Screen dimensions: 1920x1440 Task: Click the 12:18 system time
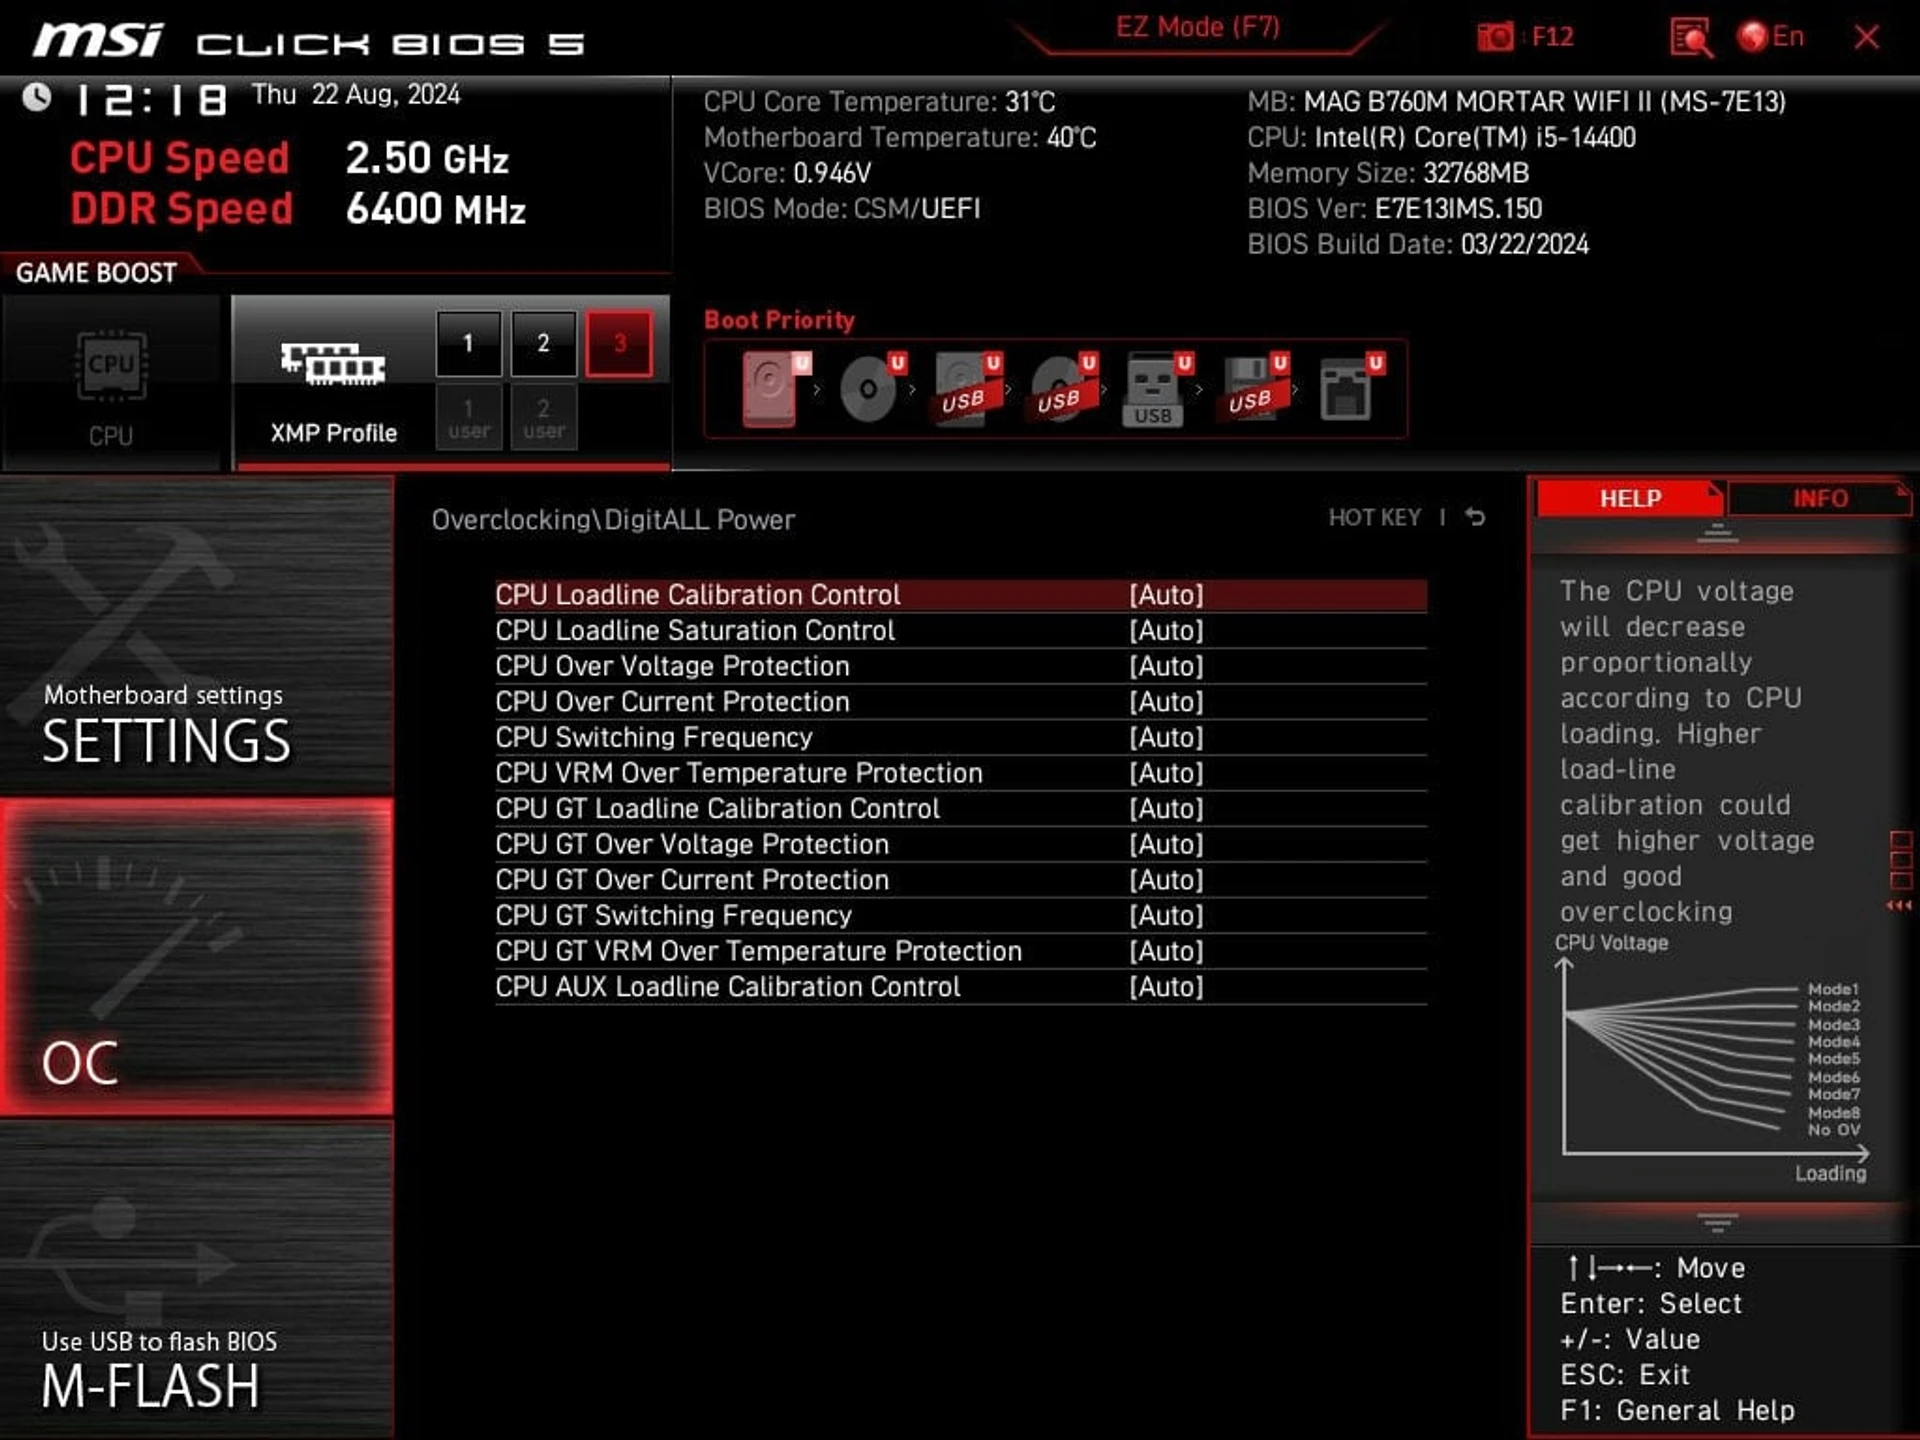tap(151, 99)
